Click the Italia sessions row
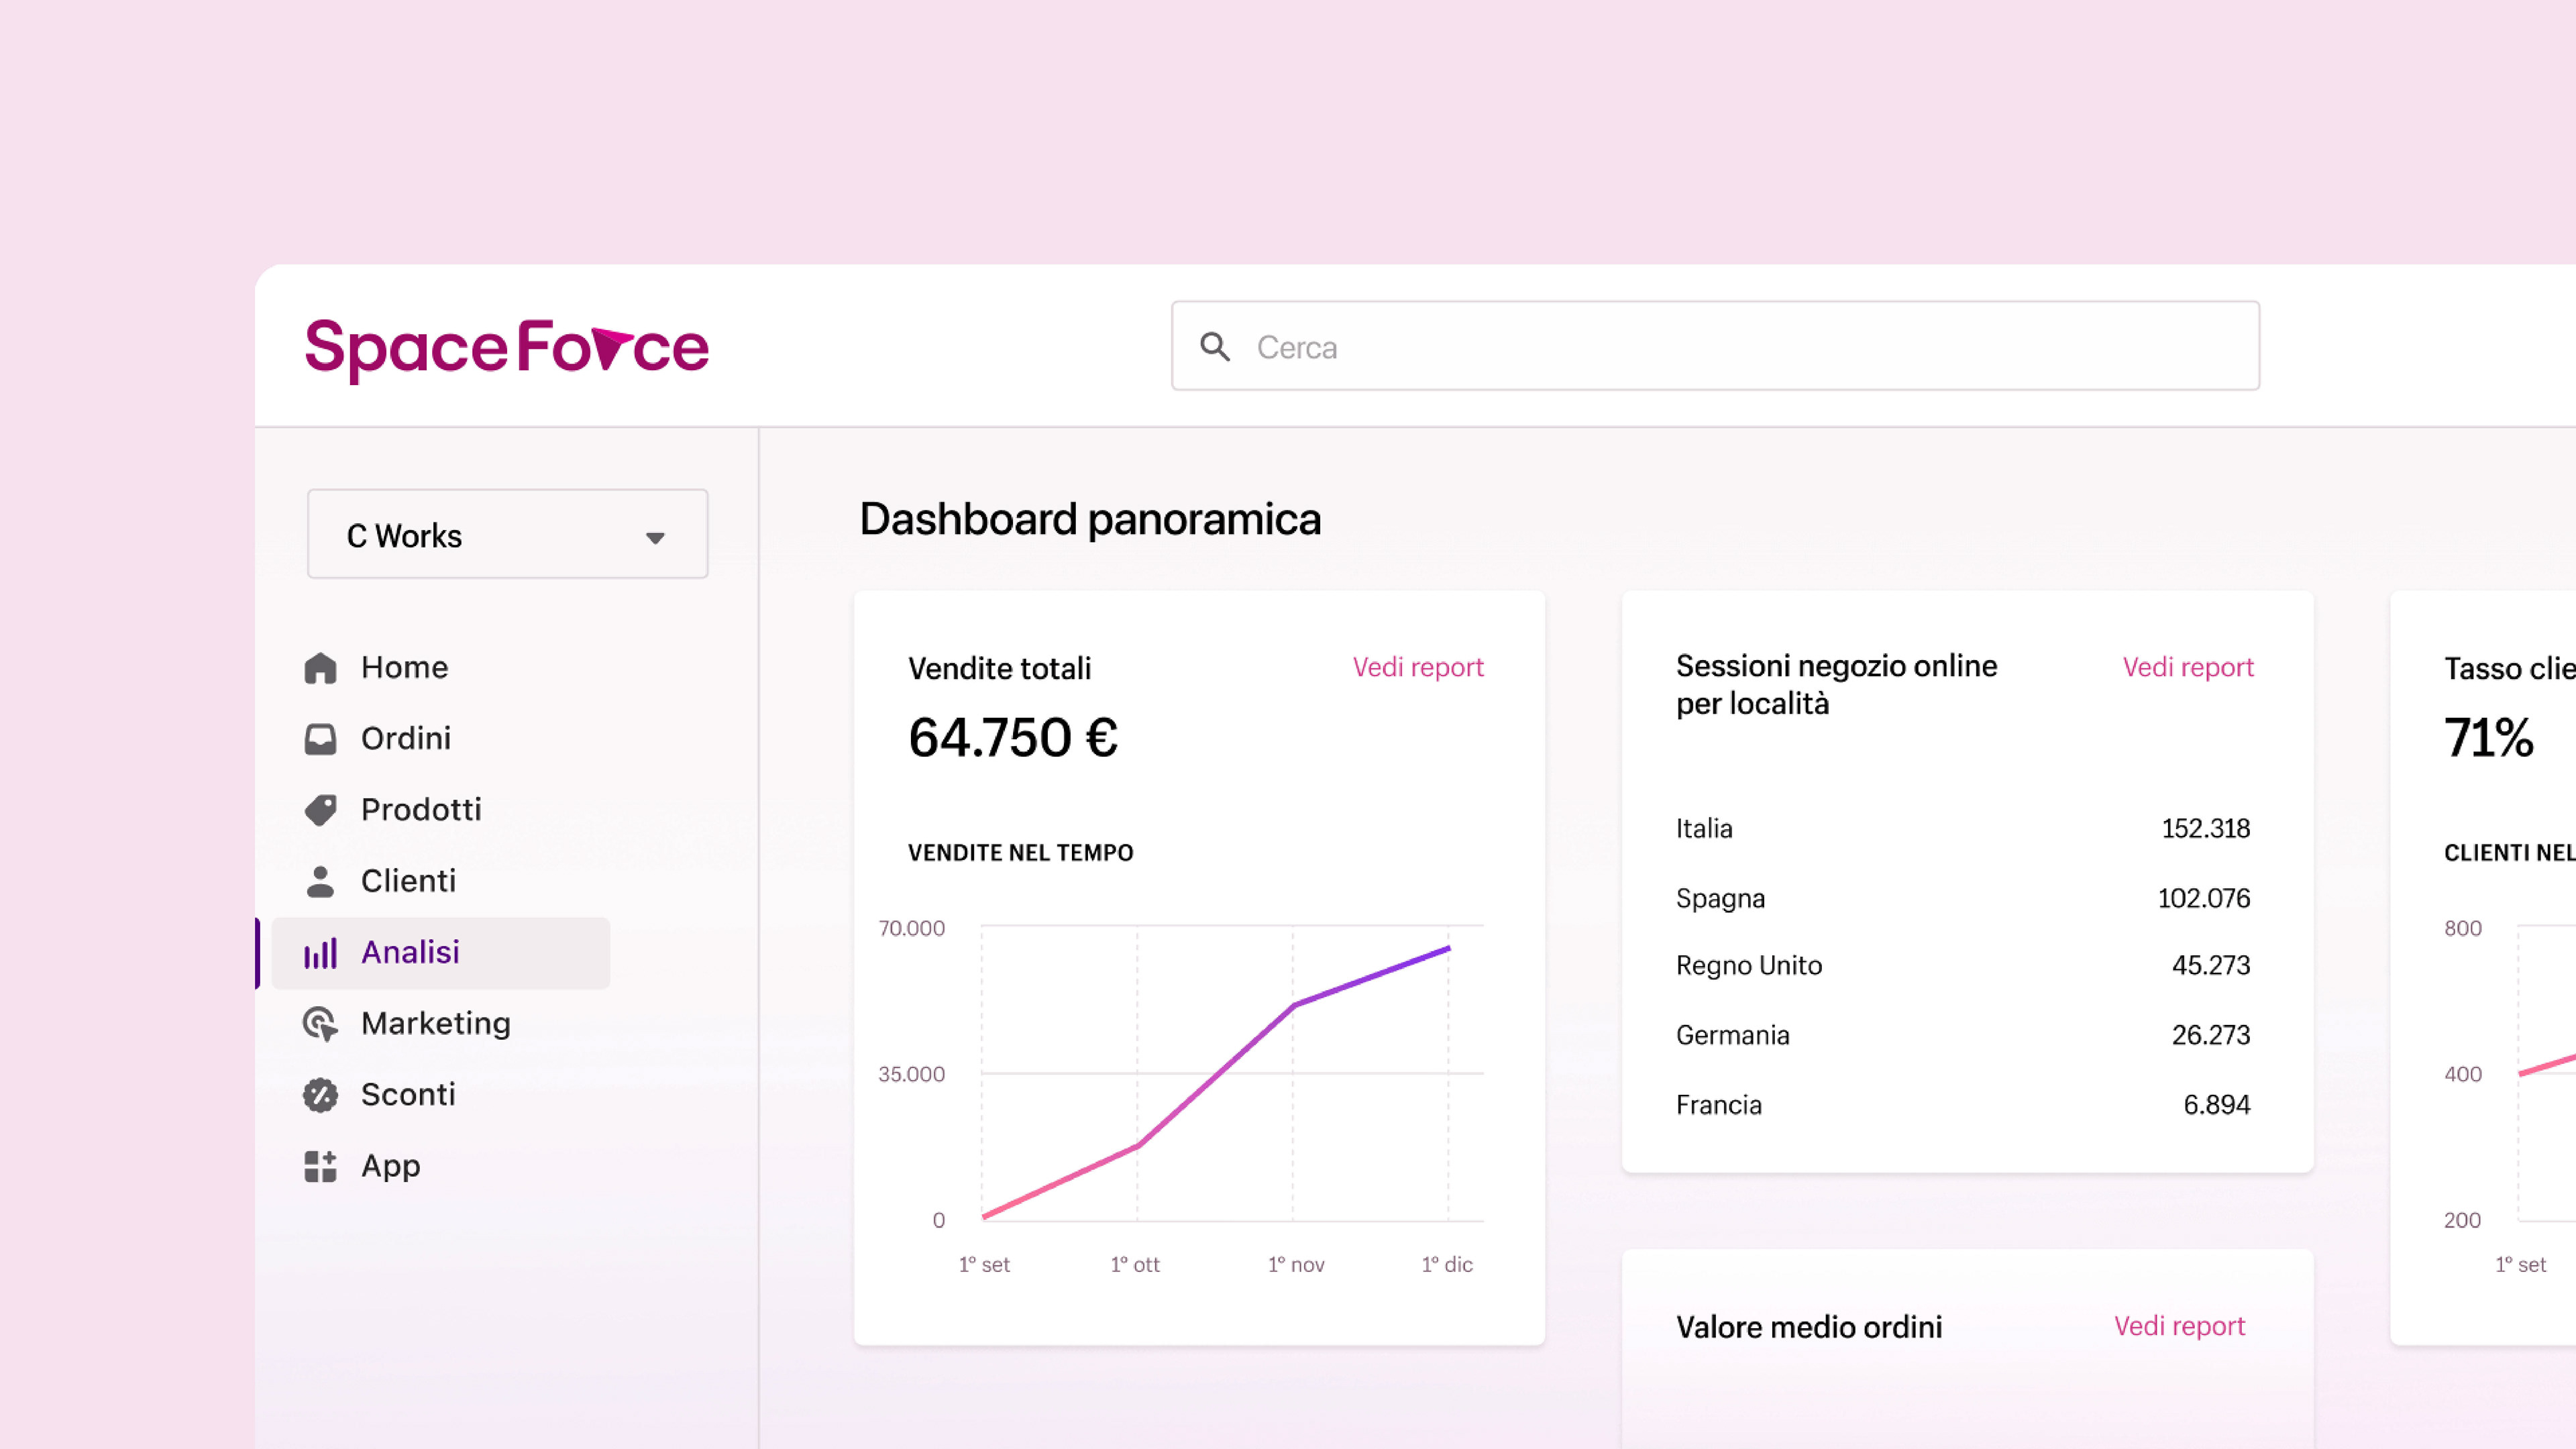This screenshot has width=2576, height=1449. click(1962, 828)
